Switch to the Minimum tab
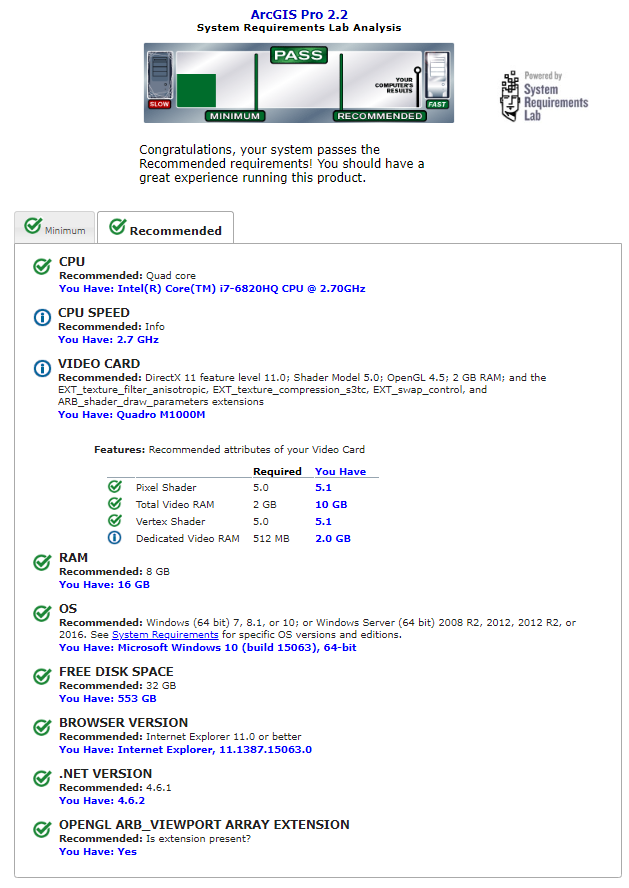Screen dimensions: 629x888 (x=55, y=228)
